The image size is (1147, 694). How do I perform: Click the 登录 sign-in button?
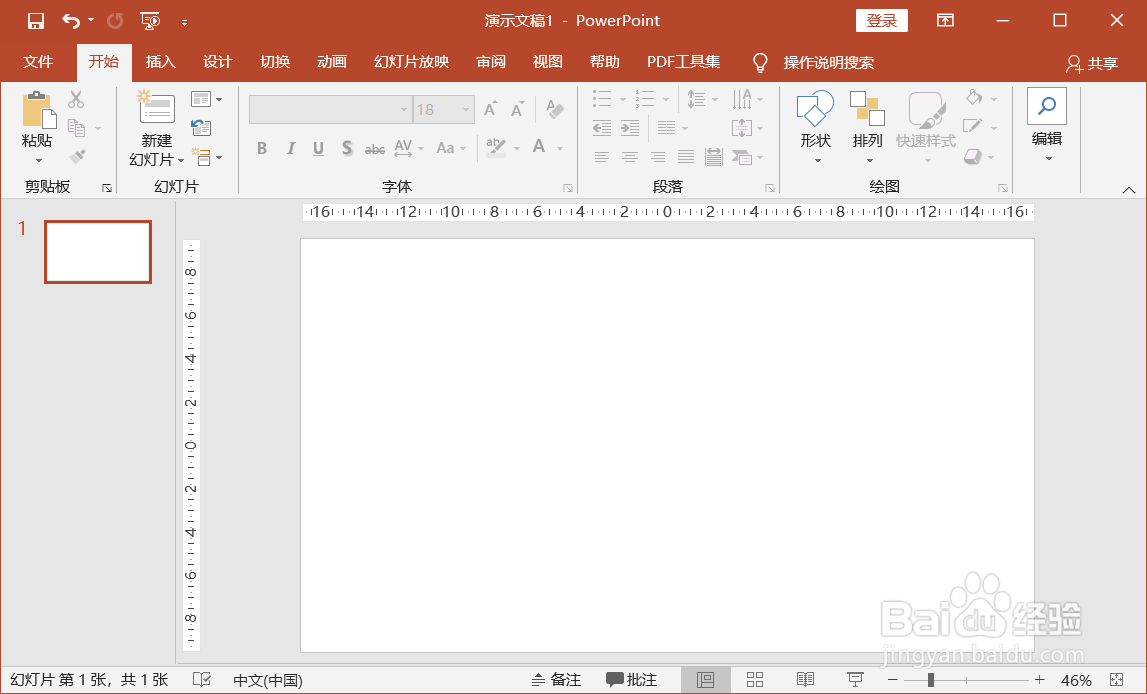click(881, 20)
